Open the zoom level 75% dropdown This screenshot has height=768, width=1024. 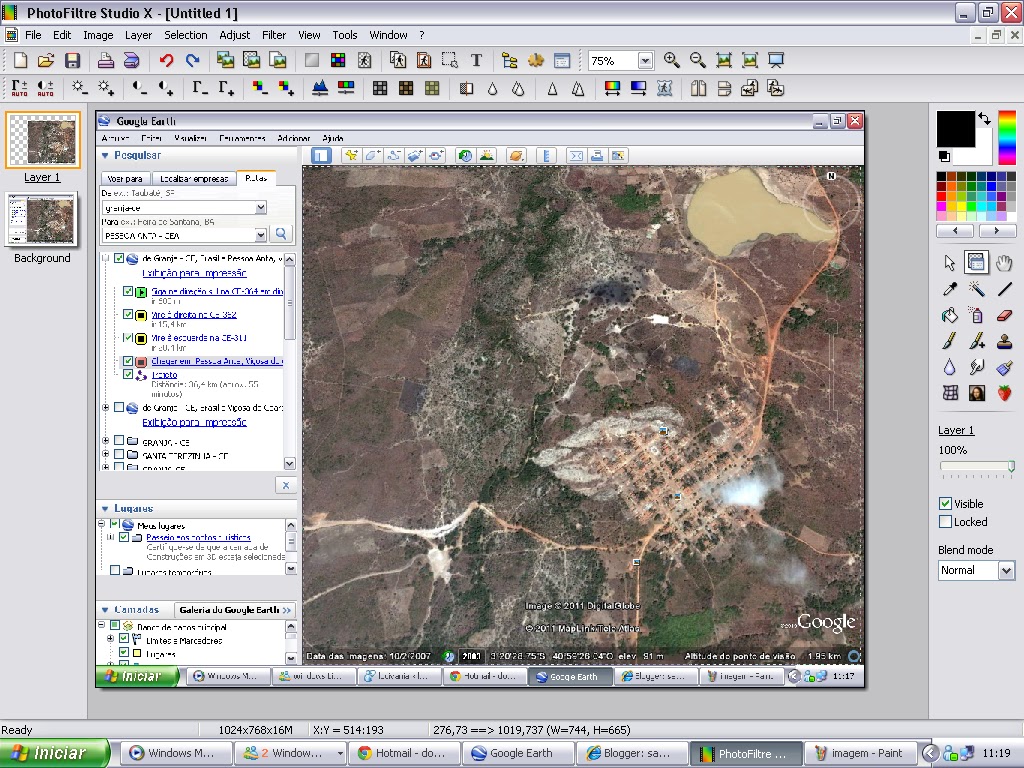pos(645,61)
